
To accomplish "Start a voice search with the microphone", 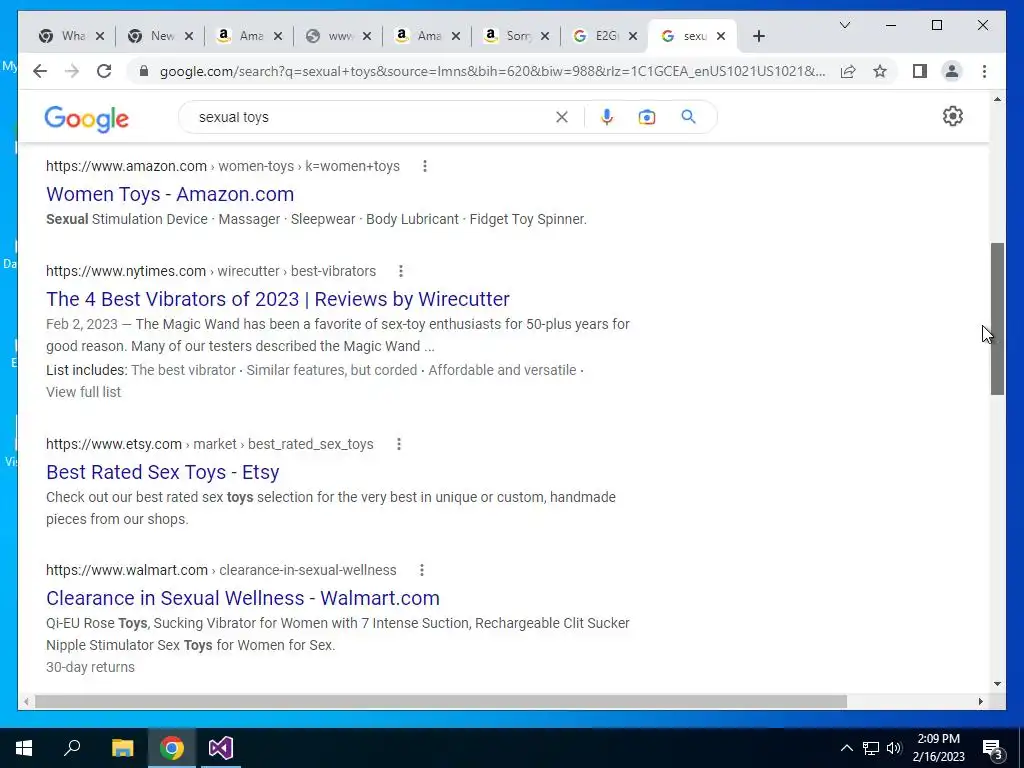I will coord(607,117).
